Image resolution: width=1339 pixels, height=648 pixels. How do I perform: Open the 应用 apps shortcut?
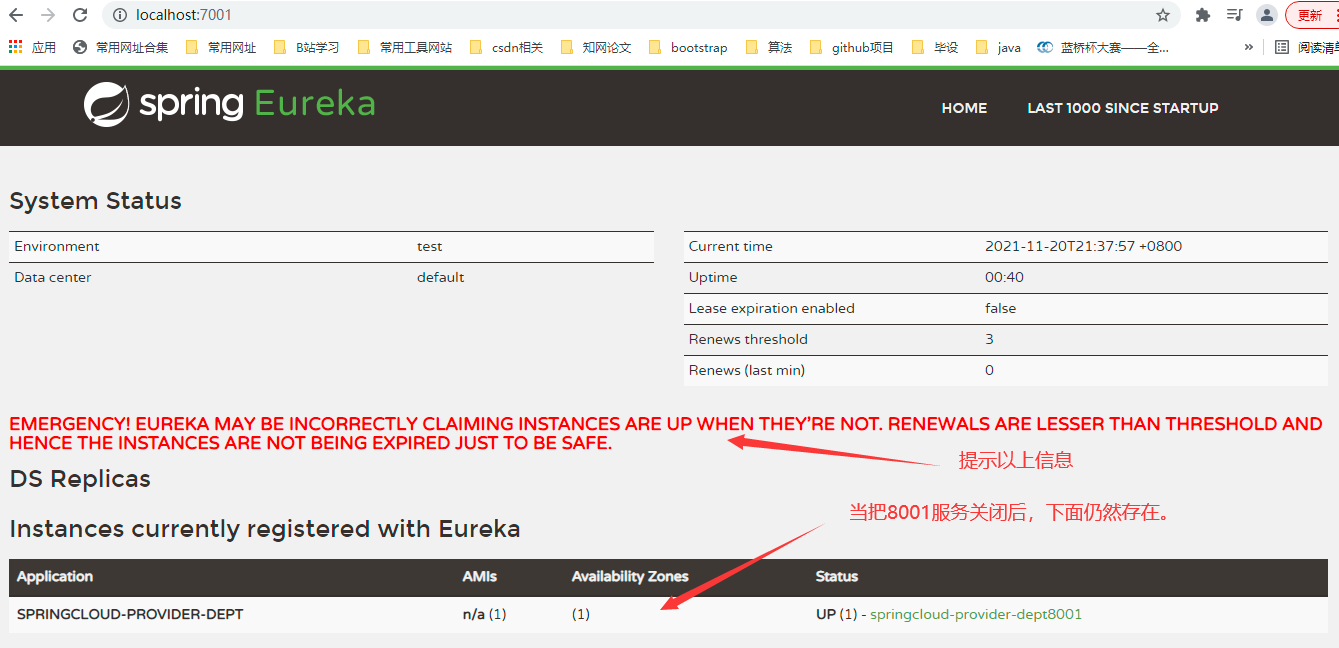click(32, 47)
